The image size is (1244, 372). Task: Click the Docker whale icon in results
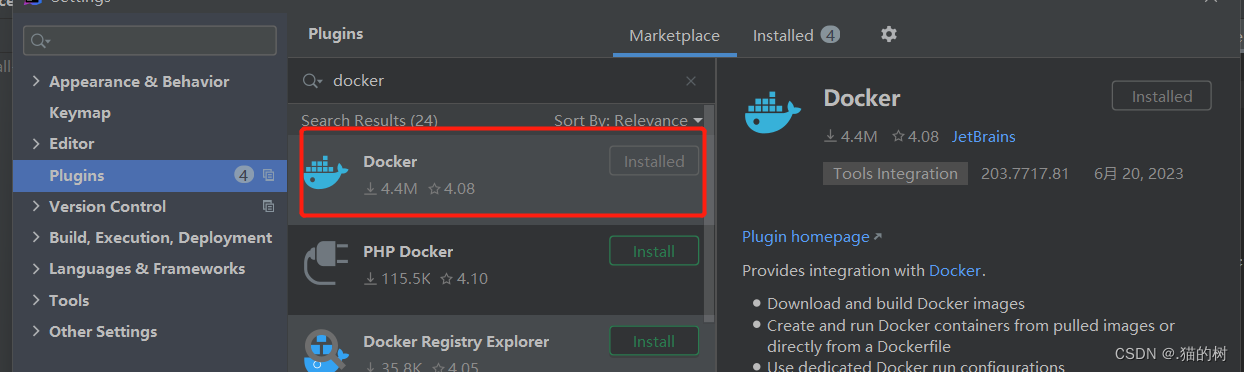click(x=325, y=174)
